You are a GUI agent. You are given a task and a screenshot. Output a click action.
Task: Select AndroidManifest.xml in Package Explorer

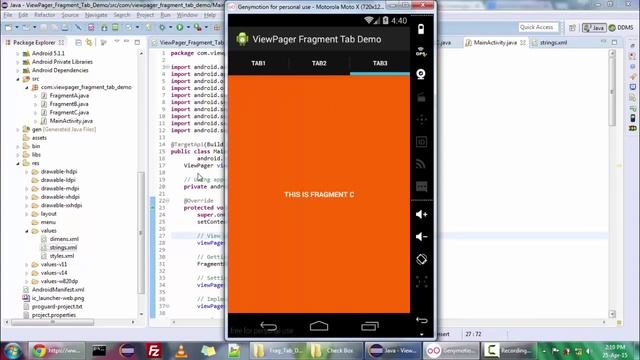tap(58, 290)
